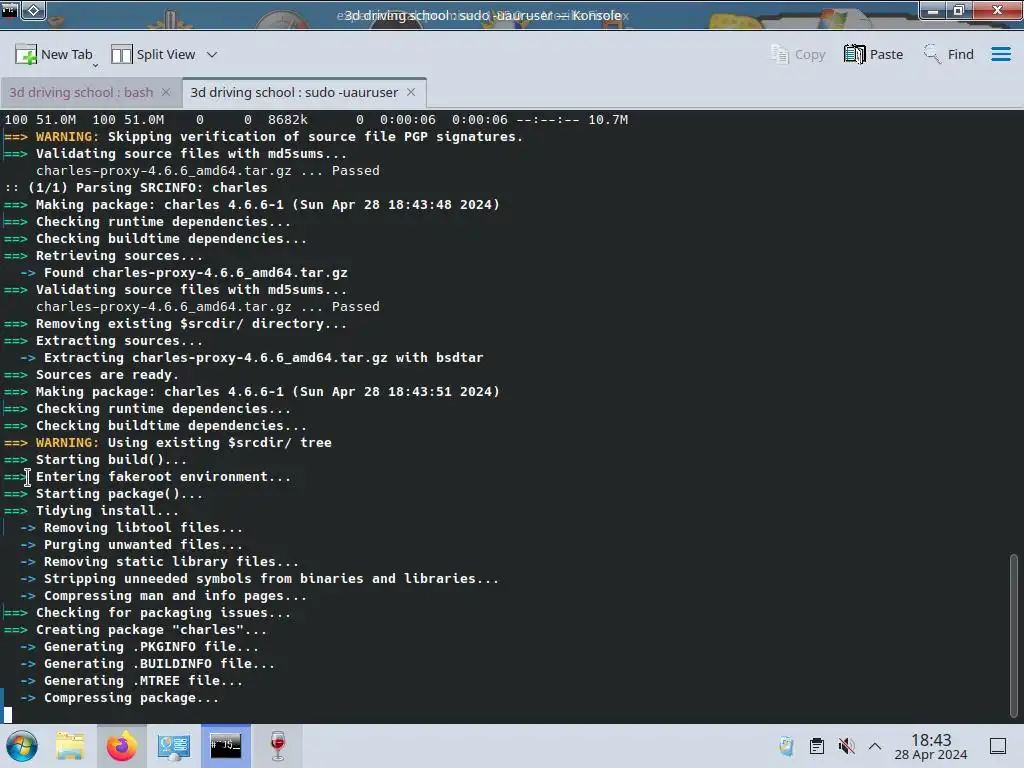Screen dimensions: 1024x768
Task: Click the Paste toolbar icon
Action: coord(873,55)
